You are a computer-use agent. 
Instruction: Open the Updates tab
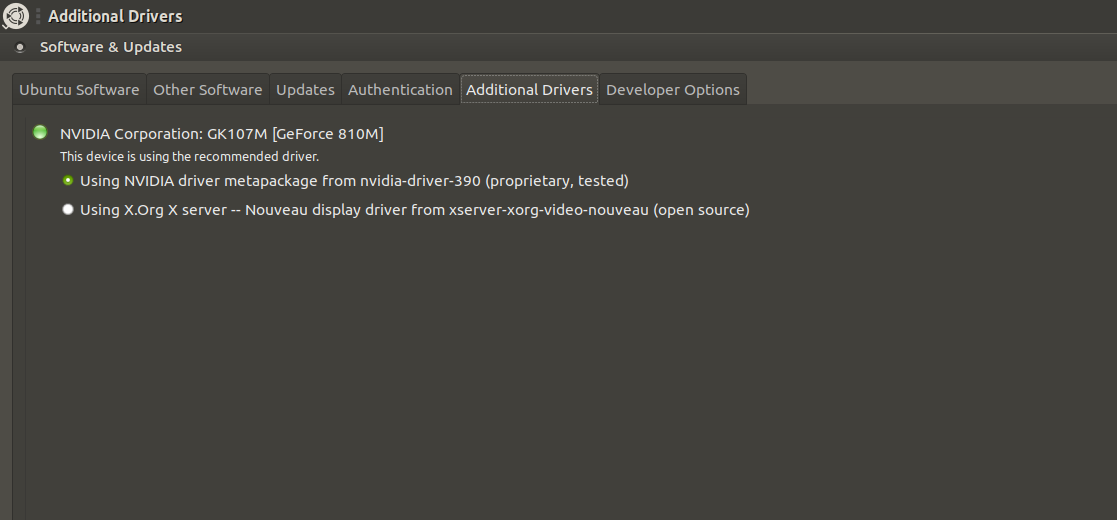[306, 90]
